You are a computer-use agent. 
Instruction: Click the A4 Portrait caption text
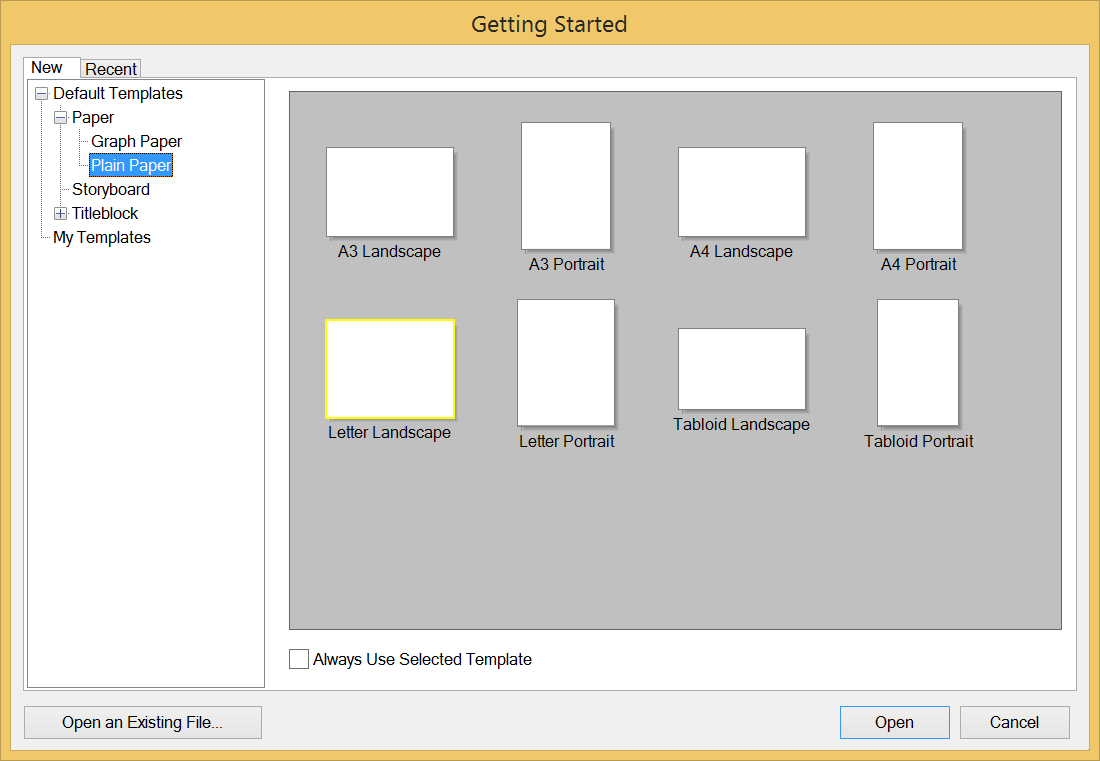coord(918,264)
